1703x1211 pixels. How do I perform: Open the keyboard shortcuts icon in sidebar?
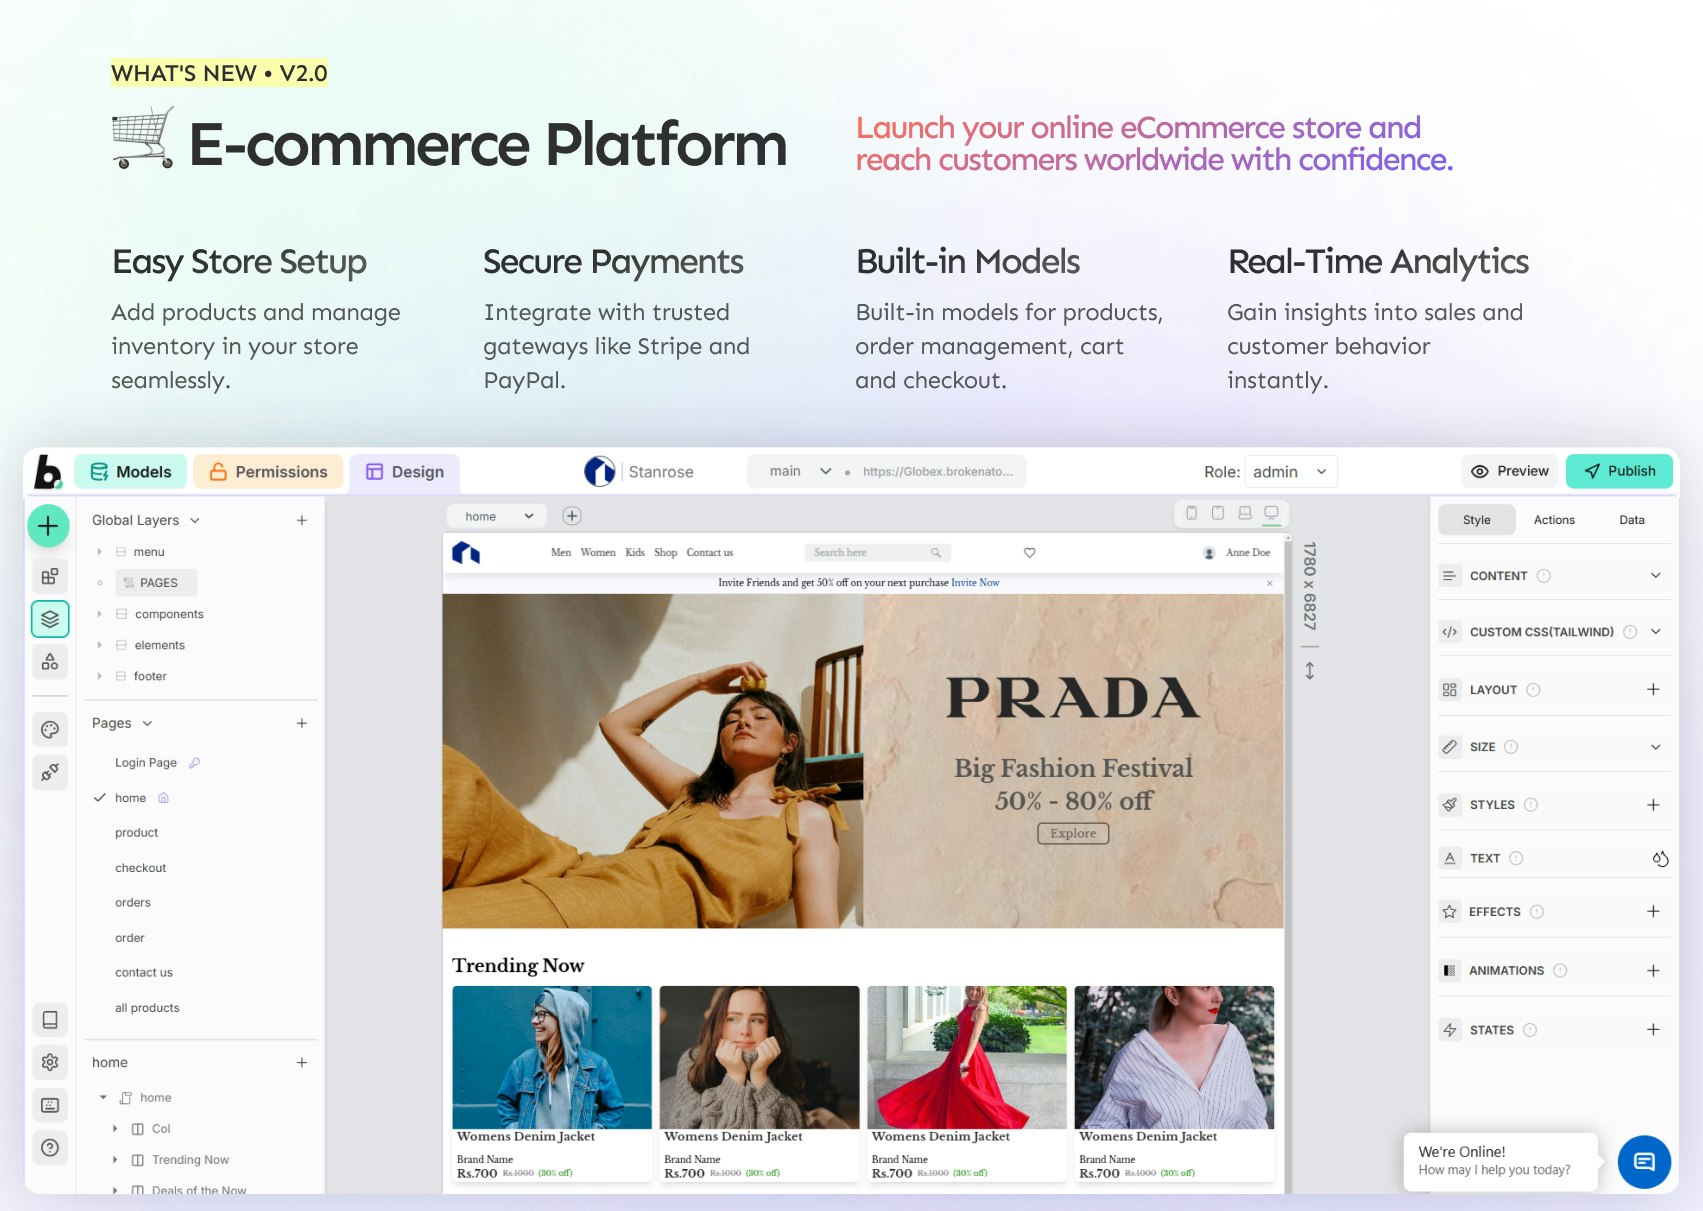50,1105
